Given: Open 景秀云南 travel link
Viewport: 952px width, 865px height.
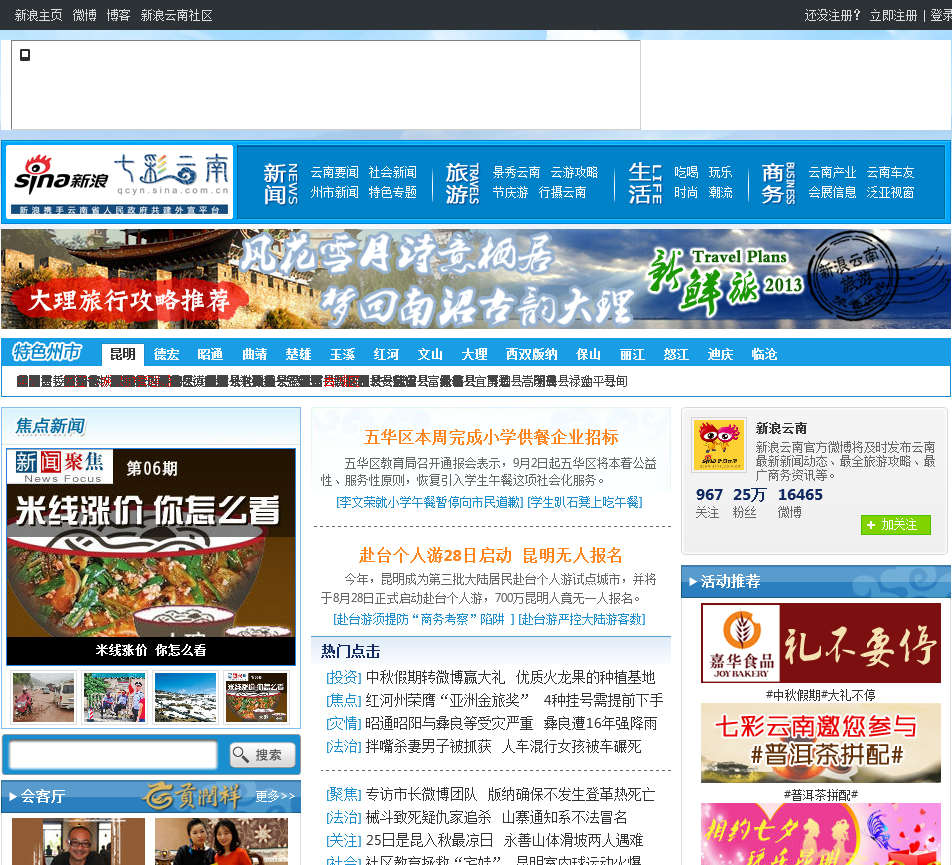Looking at the screenshot, I should pos(516,172).
